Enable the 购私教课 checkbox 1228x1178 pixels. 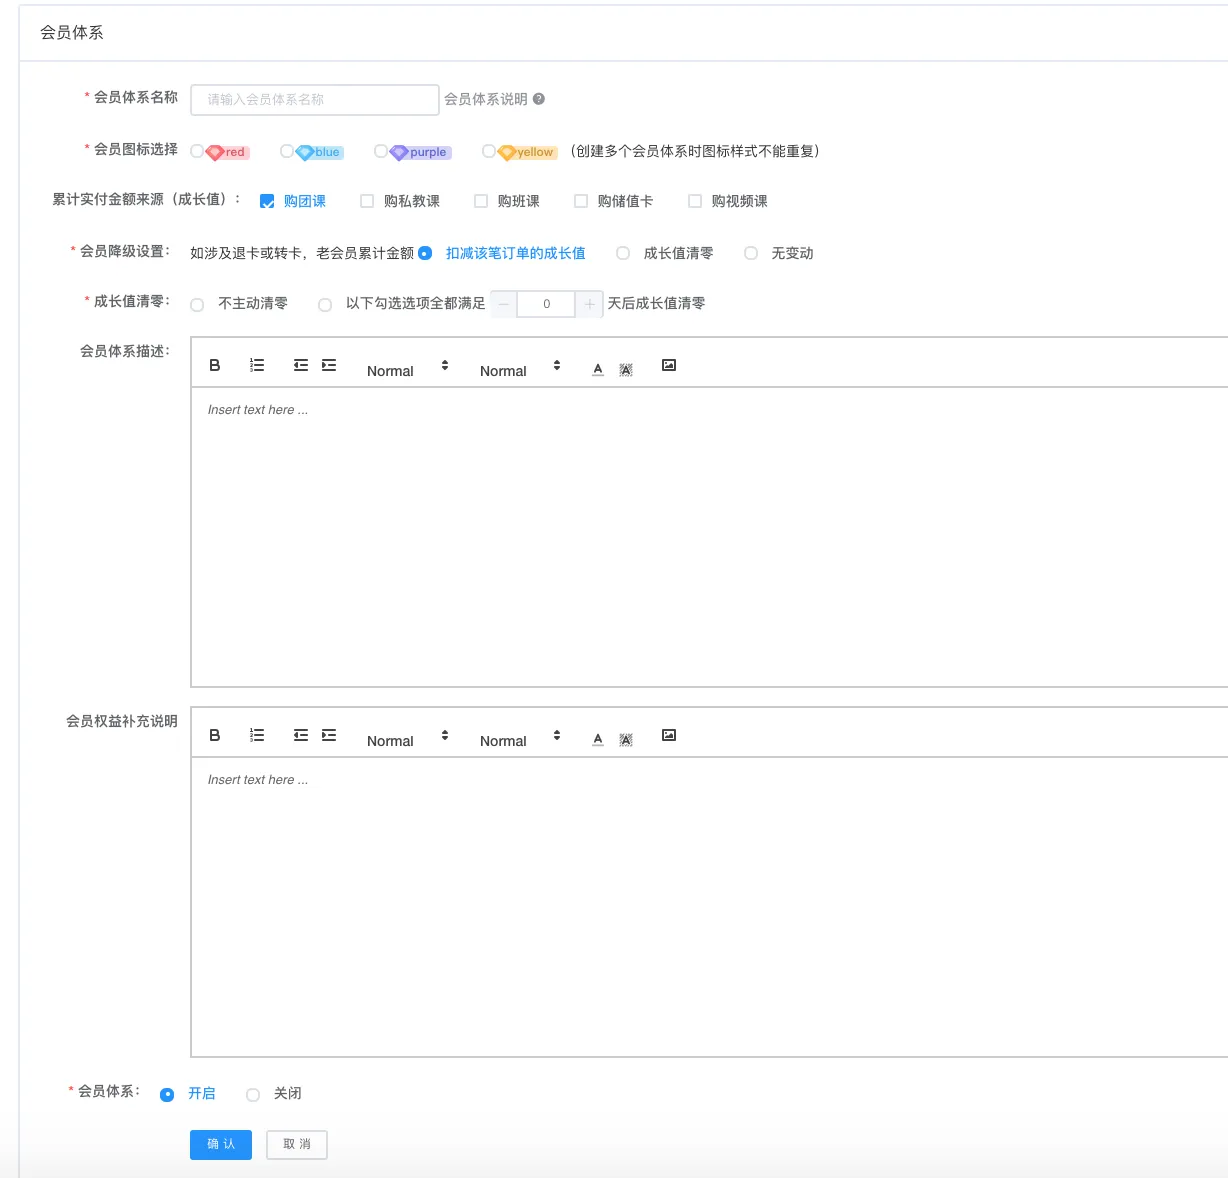367,202
